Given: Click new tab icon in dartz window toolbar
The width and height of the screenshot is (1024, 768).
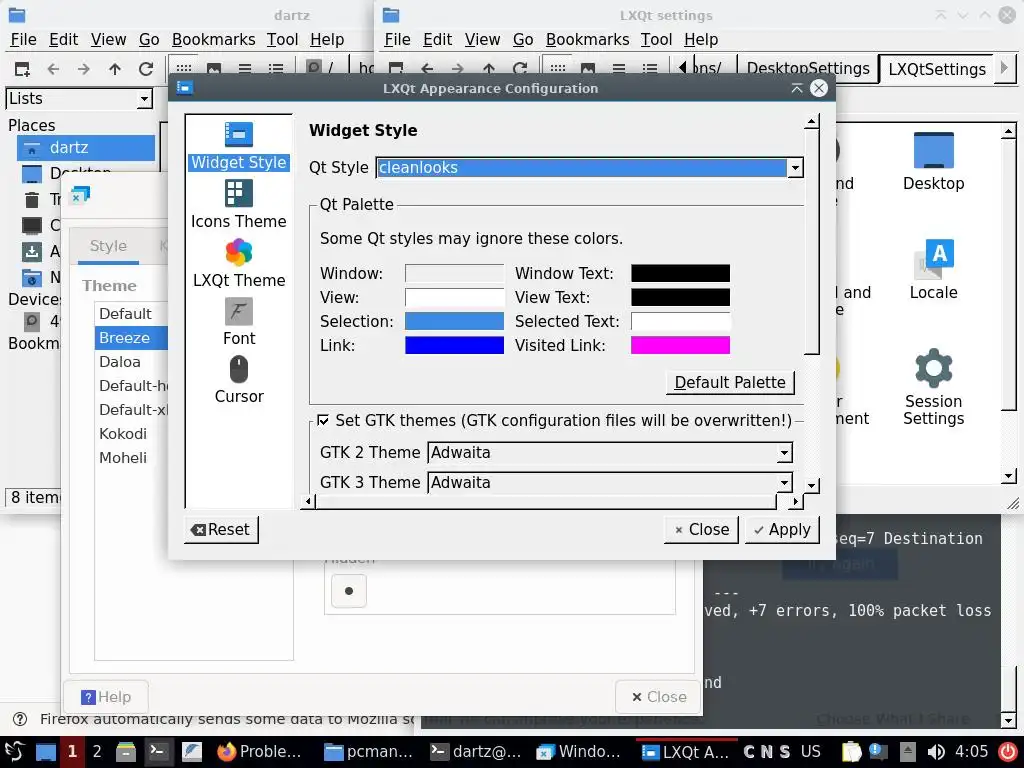Looking at the screenshot, I should click(x=22, y=69).
